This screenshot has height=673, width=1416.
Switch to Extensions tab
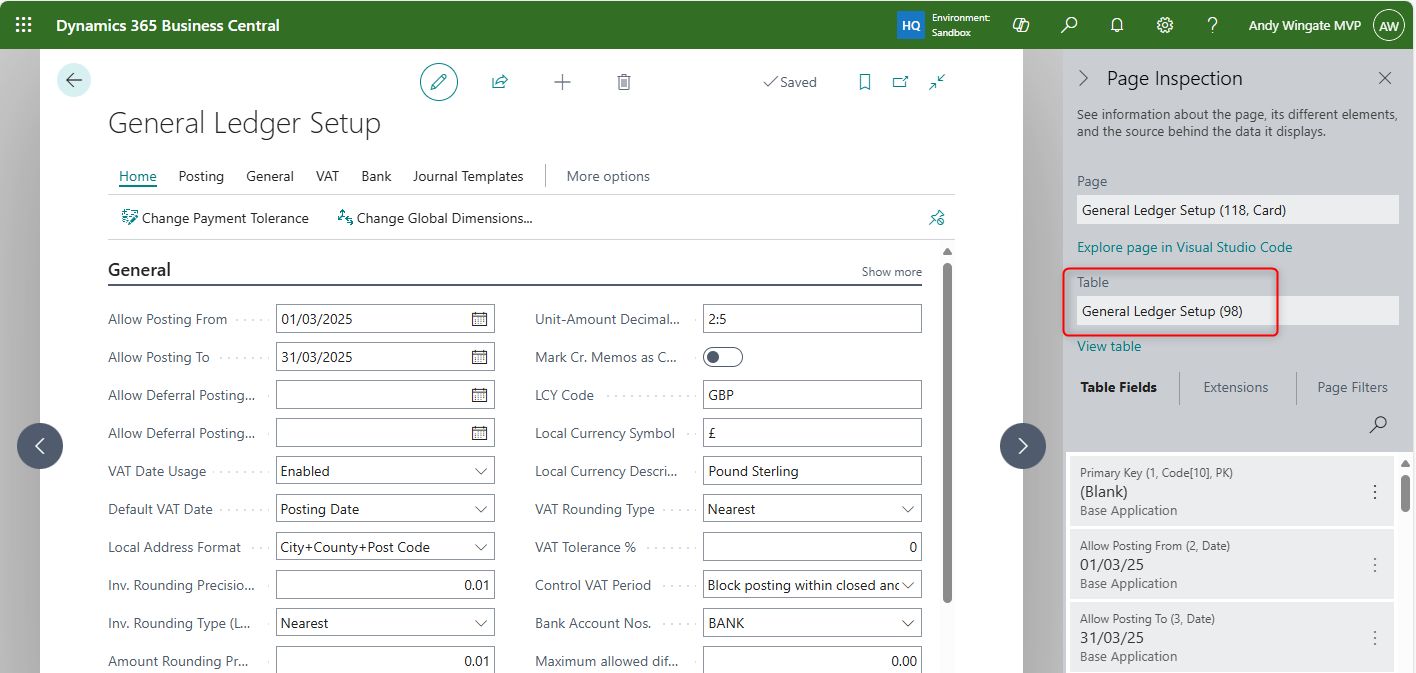pos(1236,387)
